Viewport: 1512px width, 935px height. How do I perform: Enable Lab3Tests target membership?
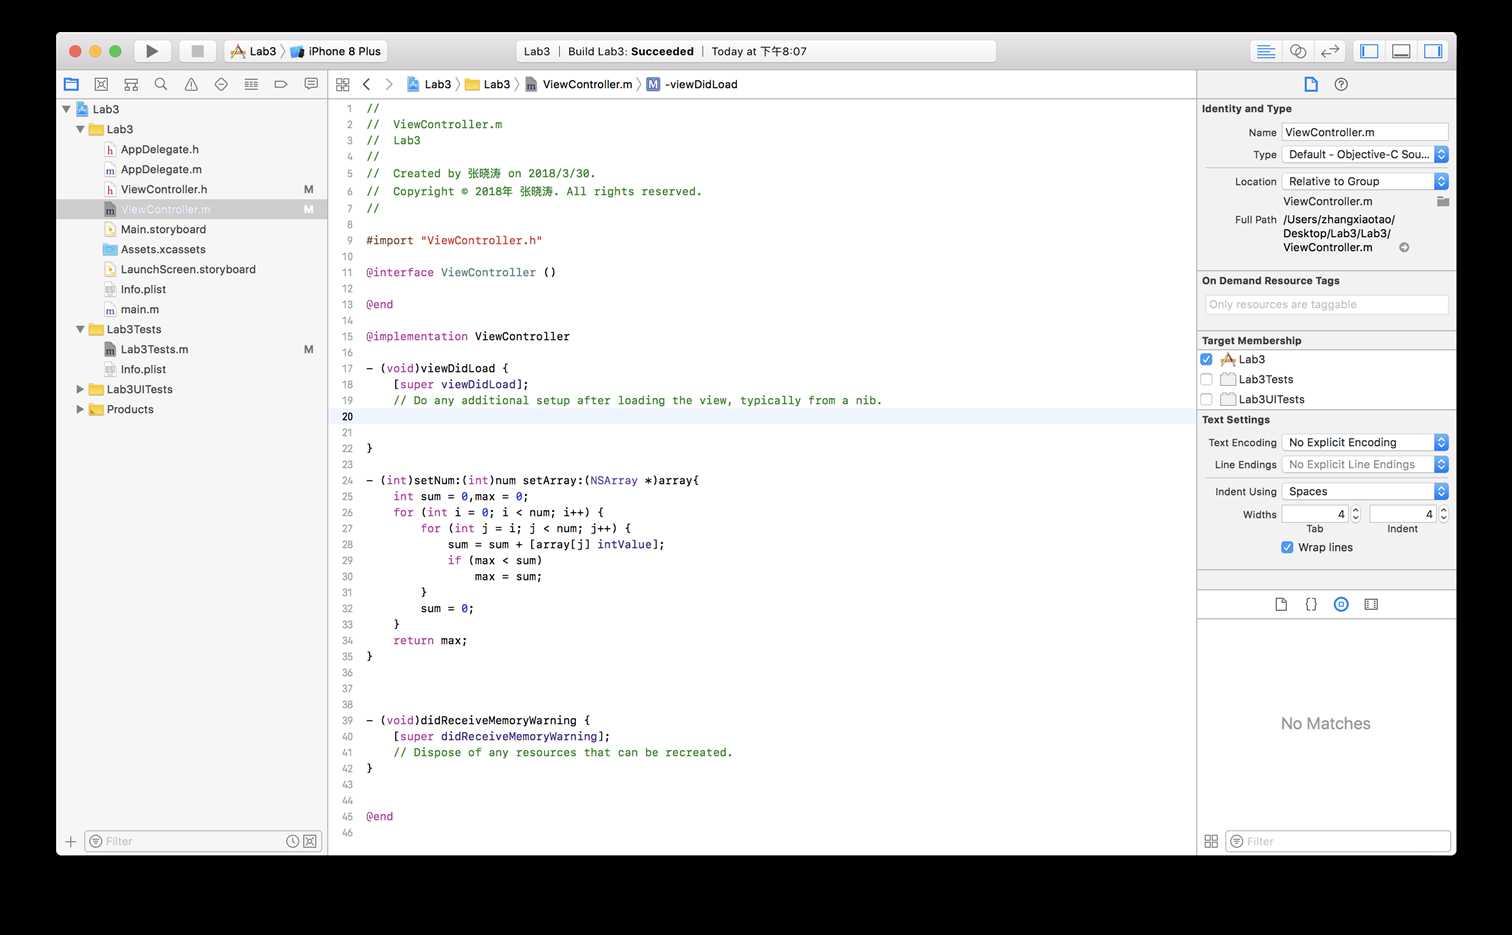[x=1206, y=379]
